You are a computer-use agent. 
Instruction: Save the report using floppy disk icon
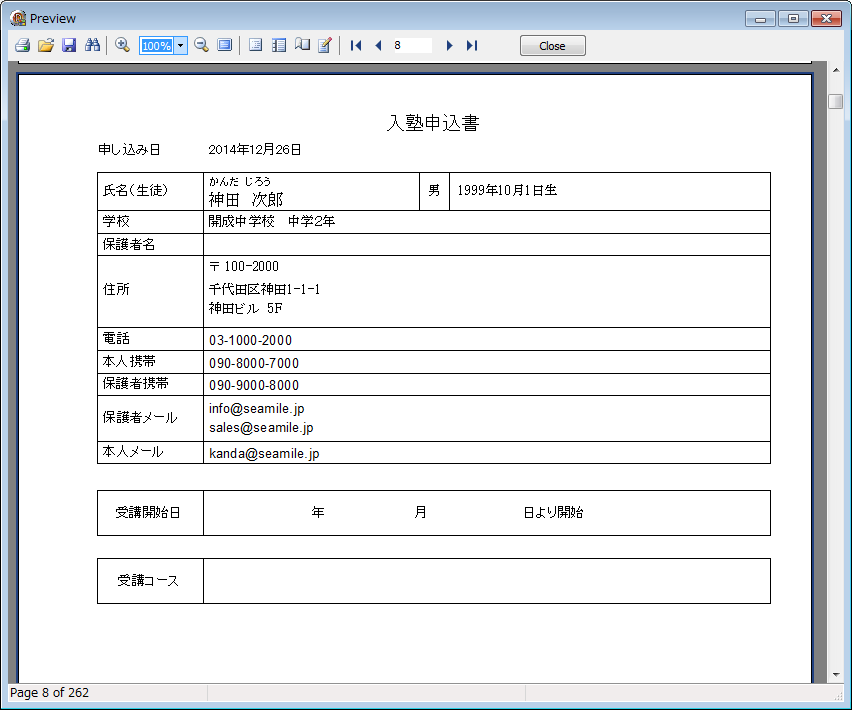(x=69, y=46)
